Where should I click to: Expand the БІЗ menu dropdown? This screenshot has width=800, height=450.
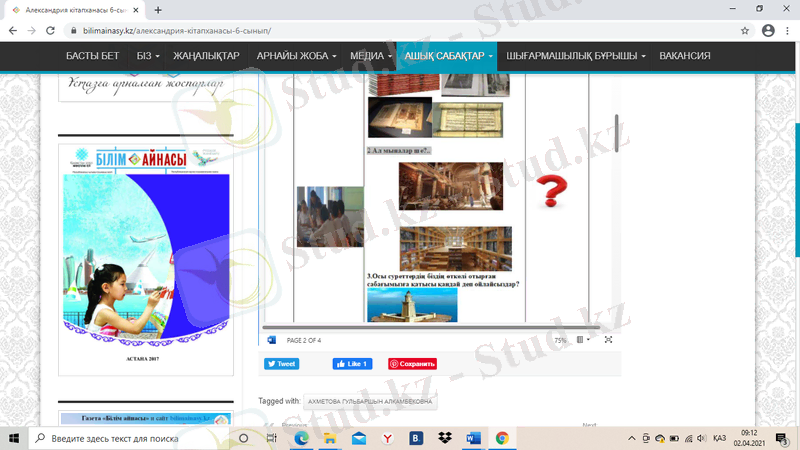(150, 56)
